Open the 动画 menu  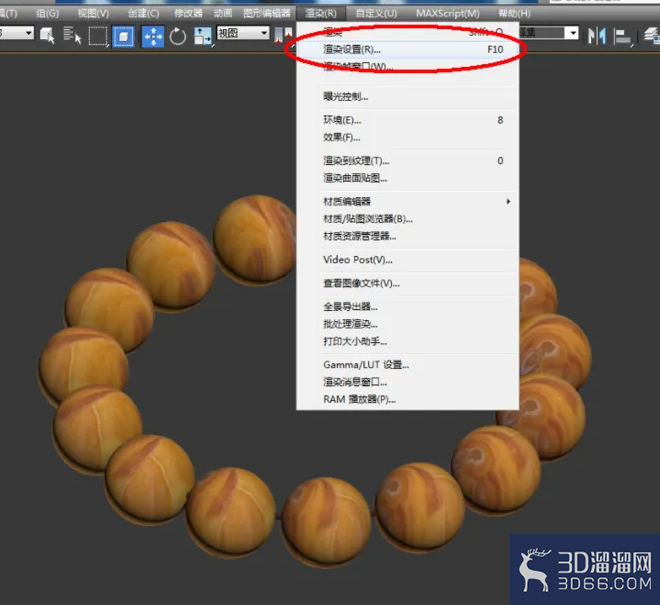222,13
